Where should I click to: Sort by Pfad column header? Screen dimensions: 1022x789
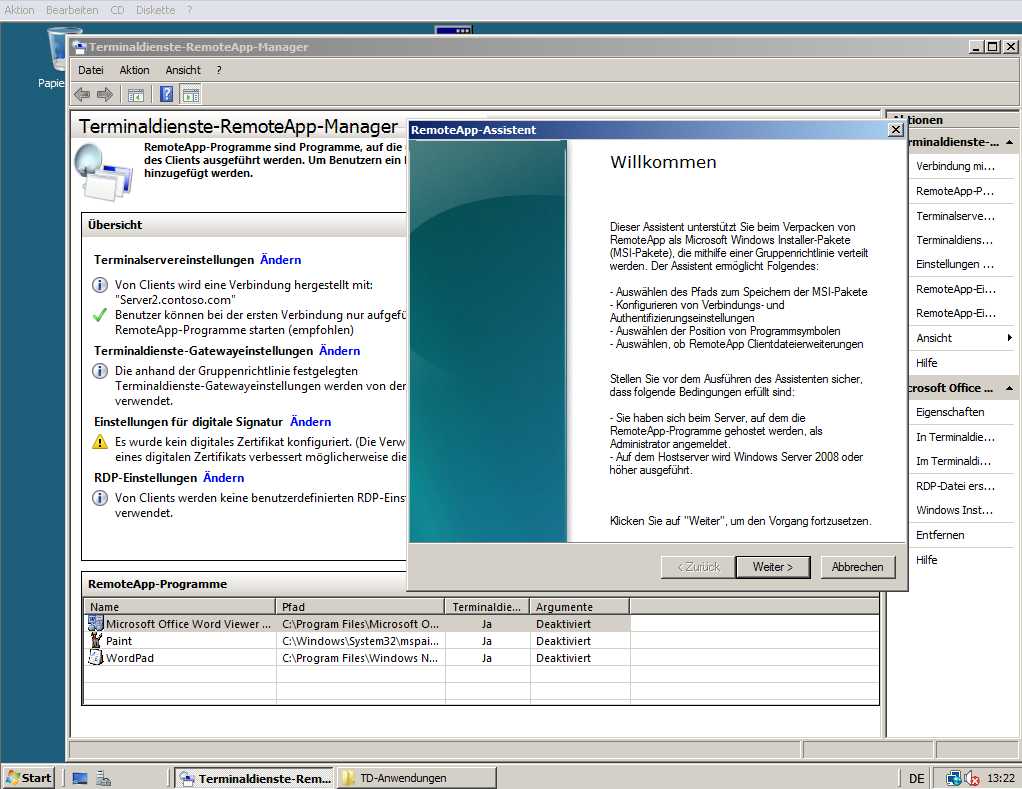coord(360,607)
